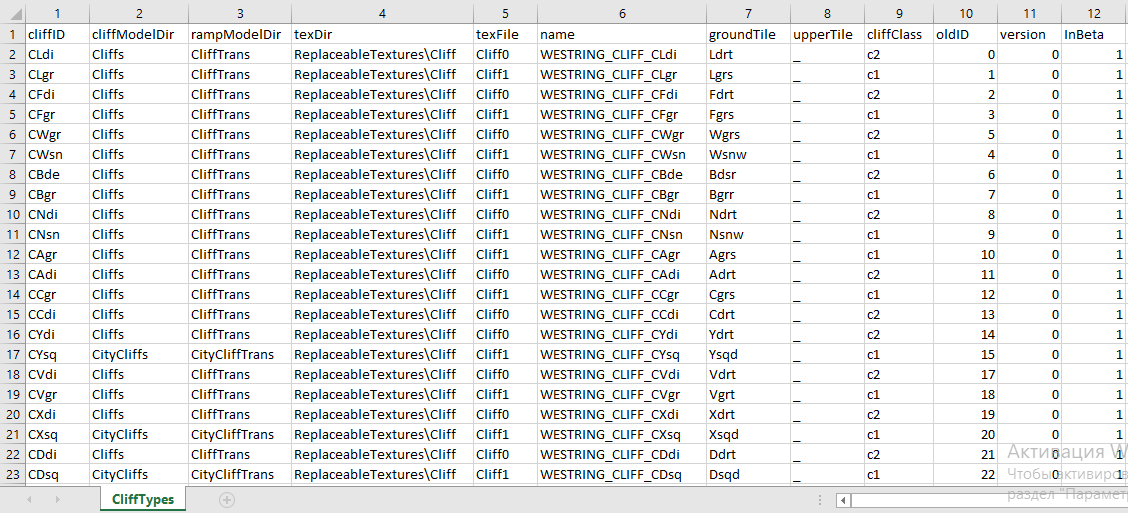Image resolution: width=1128 pixels, height=513 pixels.
Task: Click the upperTile header cell
Action: (827, 34)
